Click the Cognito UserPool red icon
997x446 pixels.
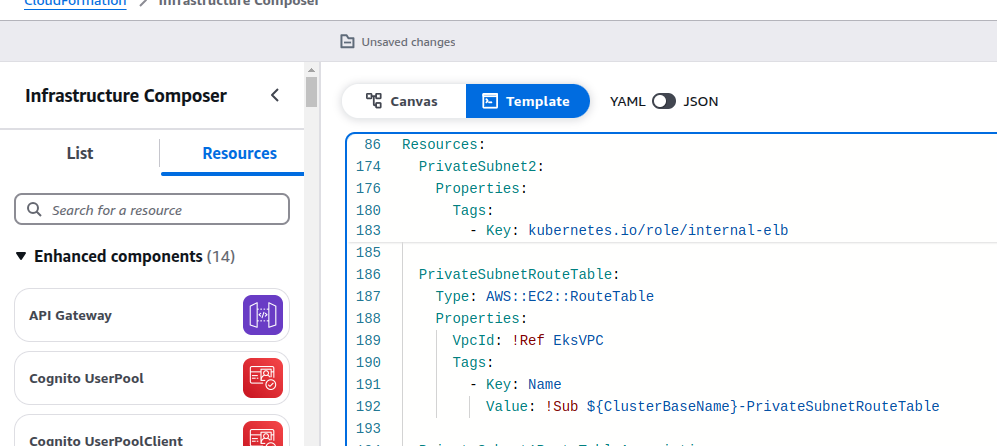click(x=263, y=379)
